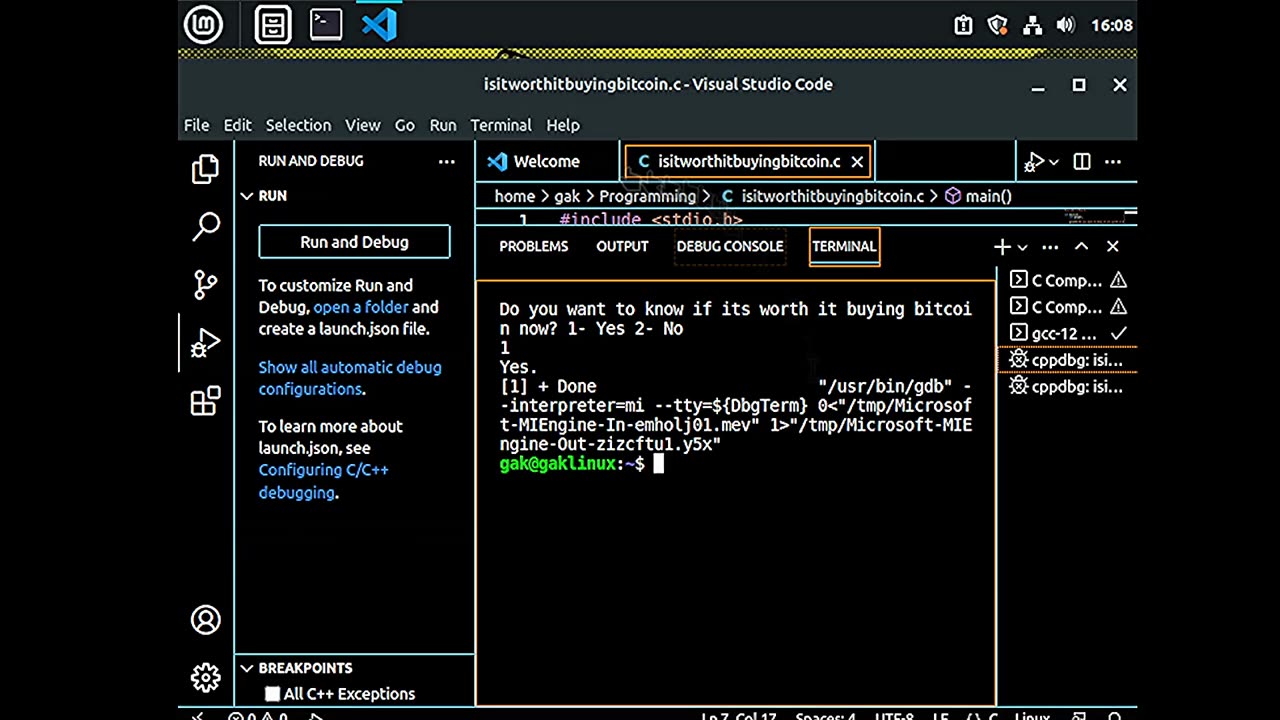1280x720 pixels.
Task: Open the File menu
Action: 196,125
